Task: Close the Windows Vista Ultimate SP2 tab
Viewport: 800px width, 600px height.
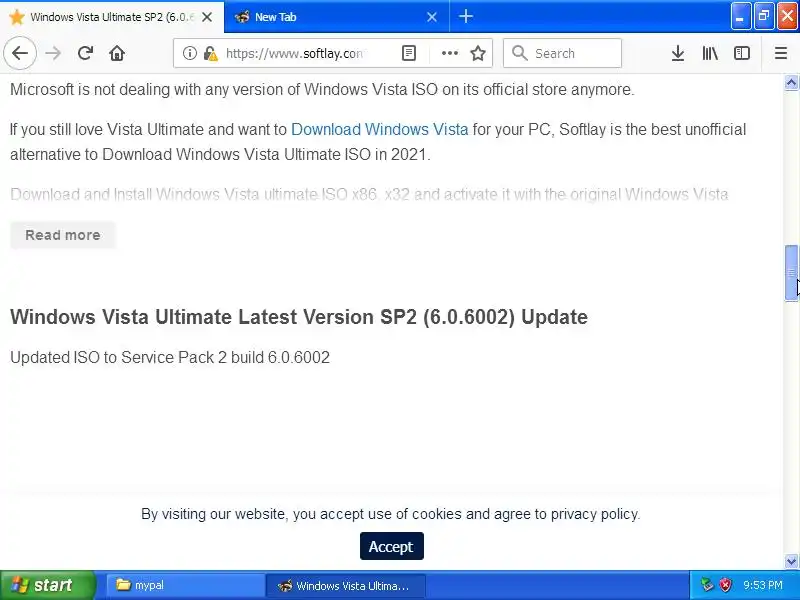Action: click(207, 17)
